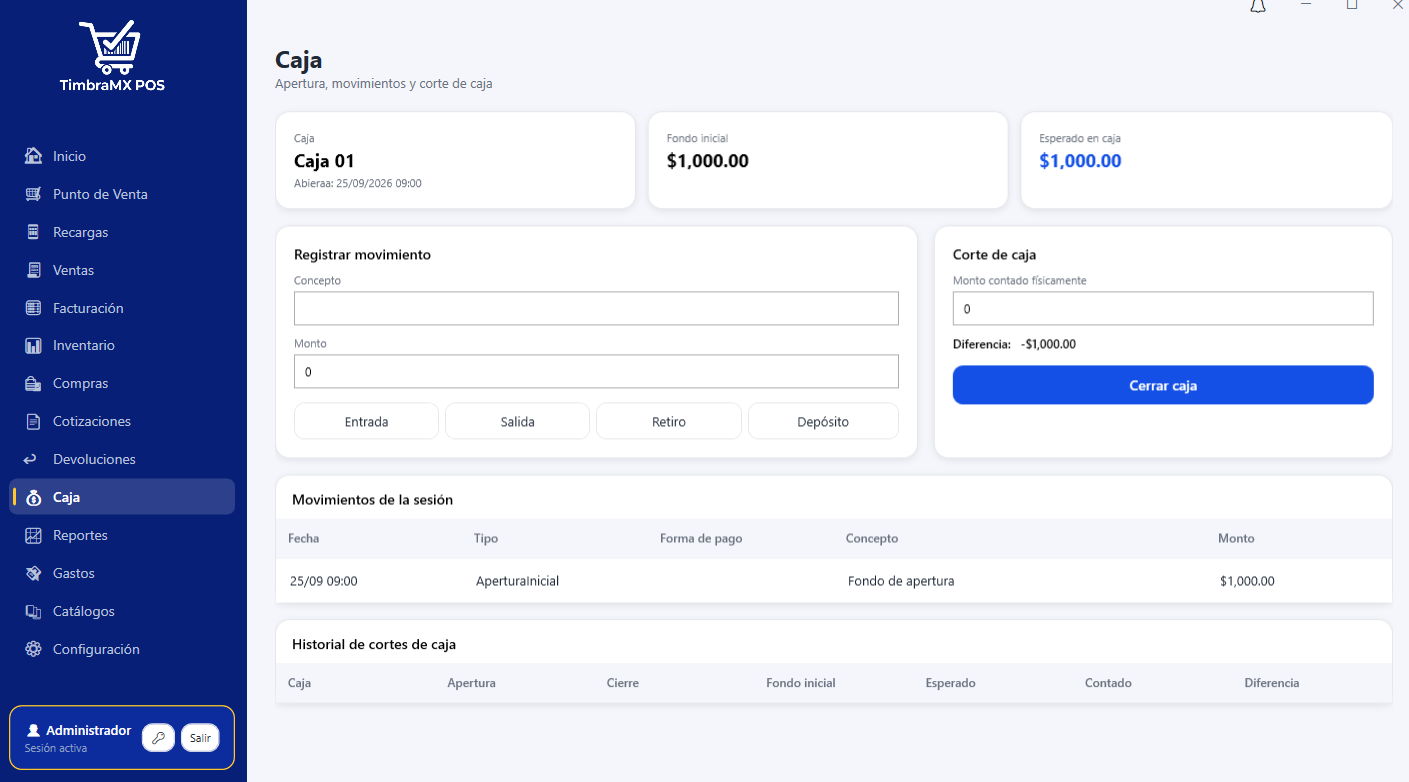Open Inventario from the sidebar

point(122,345)
